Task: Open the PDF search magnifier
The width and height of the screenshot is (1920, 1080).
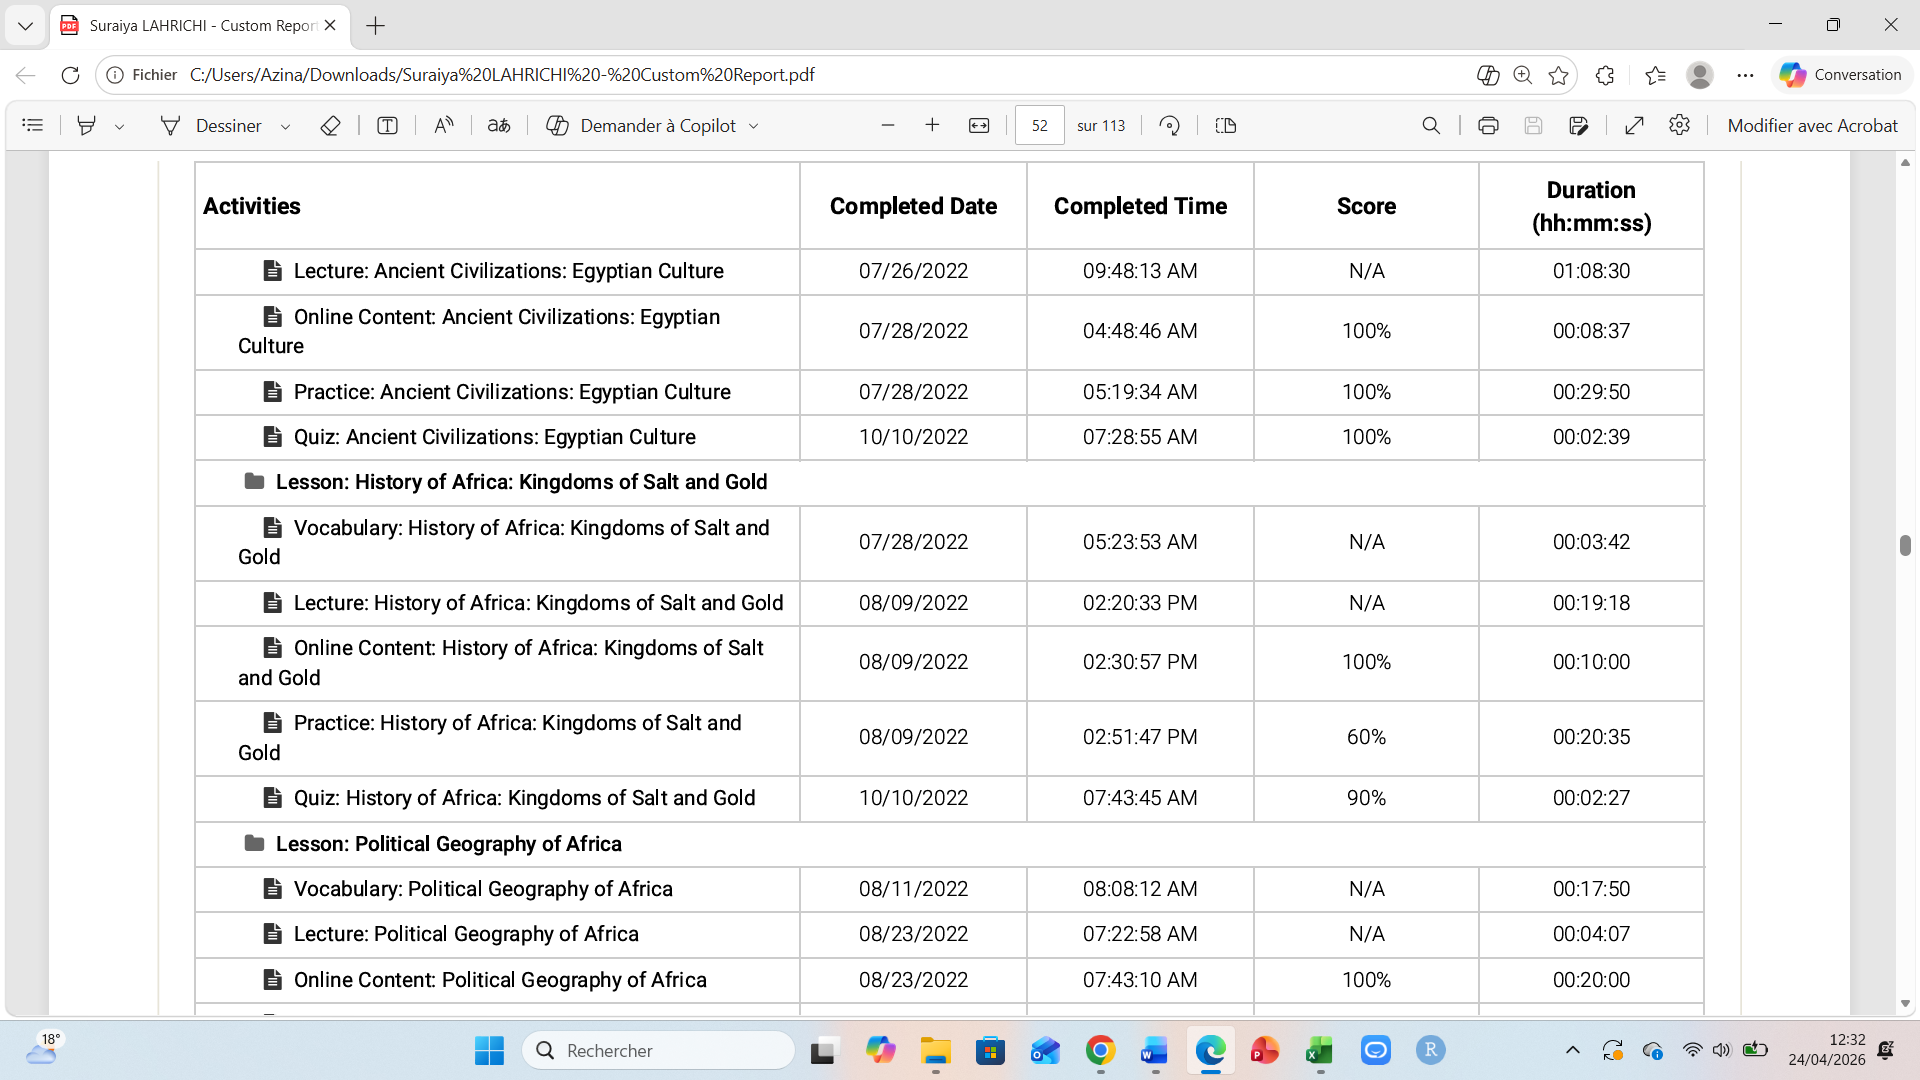Action: tap(1431, 125)
